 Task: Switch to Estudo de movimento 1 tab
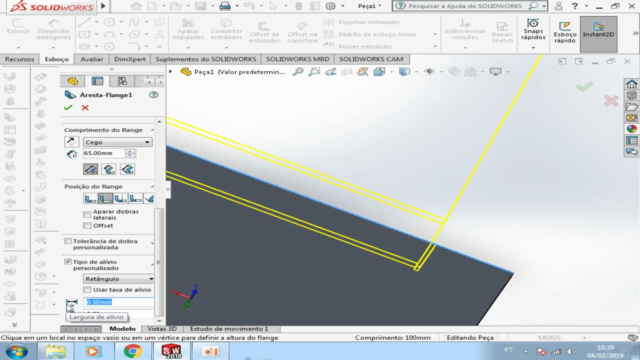coord(229,329)
